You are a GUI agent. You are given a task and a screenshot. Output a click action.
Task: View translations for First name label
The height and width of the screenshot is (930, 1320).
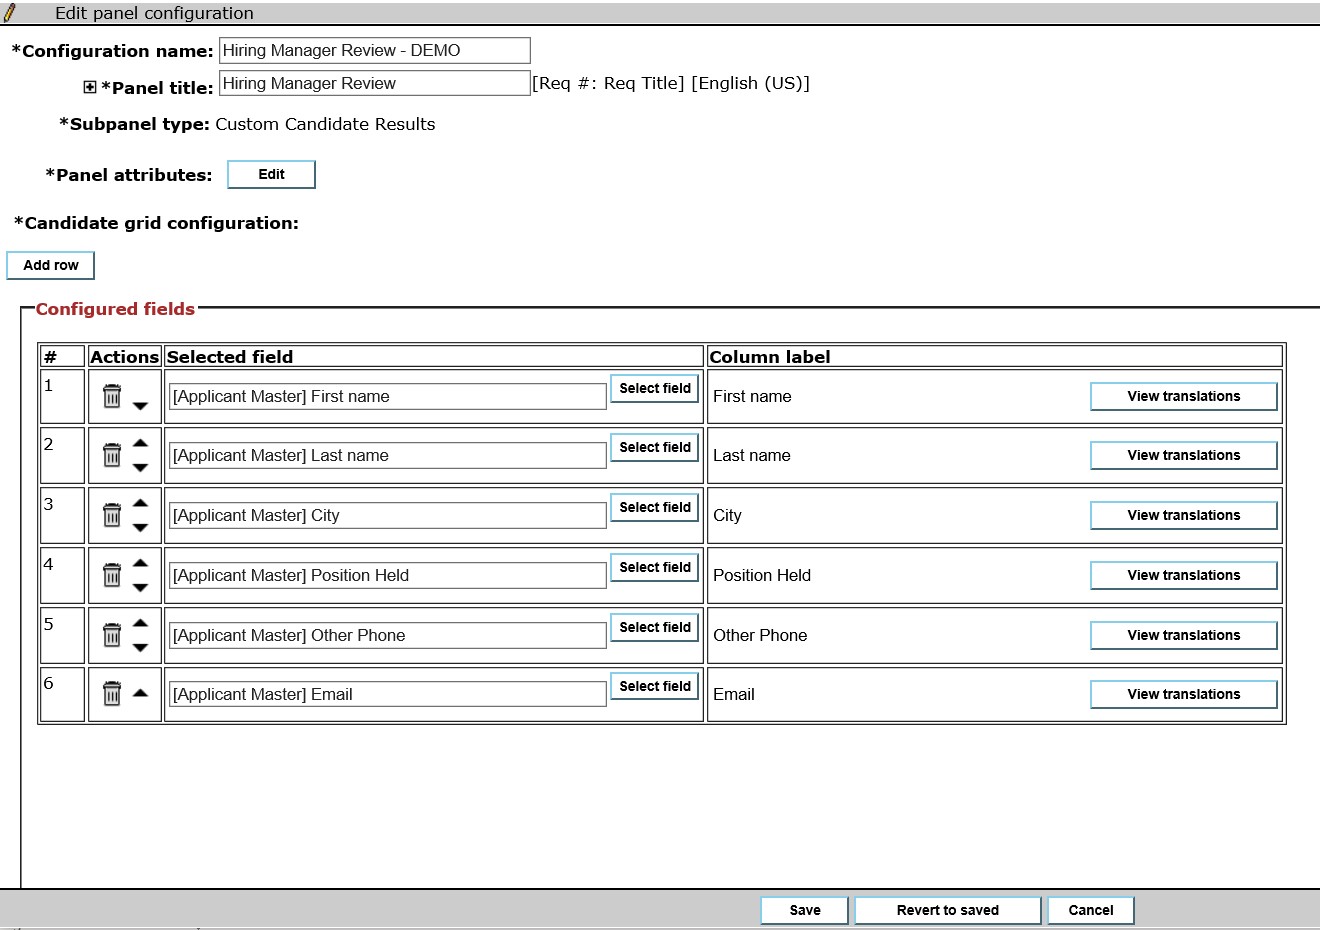pyautogui.click(x=1184, y=396)
